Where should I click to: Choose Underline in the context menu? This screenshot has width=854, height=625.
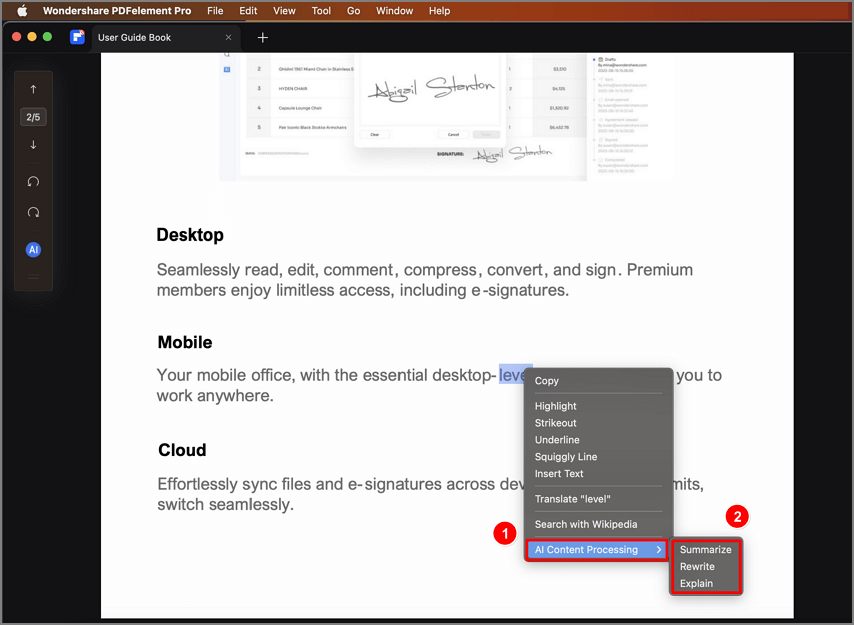pos(599,440)
